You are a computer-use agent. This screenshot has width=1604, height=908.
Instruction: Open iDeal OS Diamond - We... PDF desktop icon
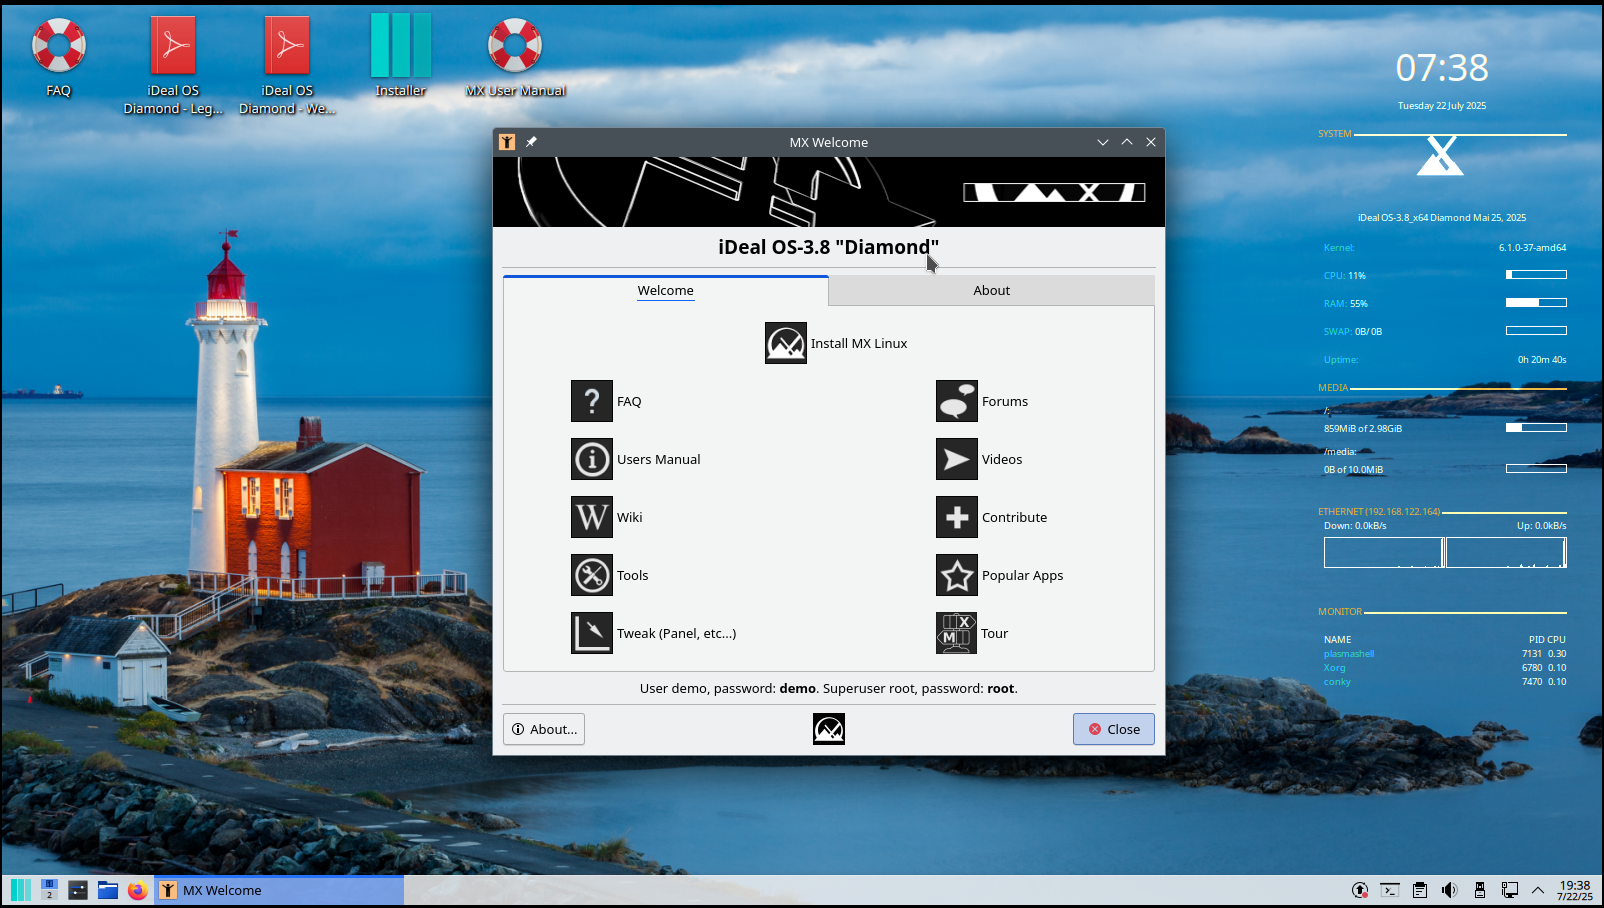[x=287, y=45]
